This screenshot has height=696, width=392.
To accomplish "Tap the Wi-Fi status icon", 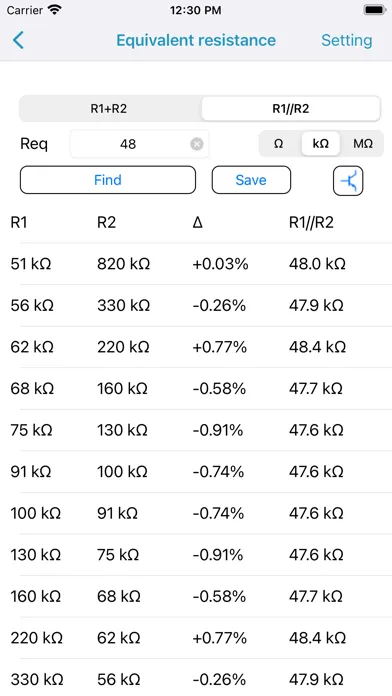I will (55, 10).
